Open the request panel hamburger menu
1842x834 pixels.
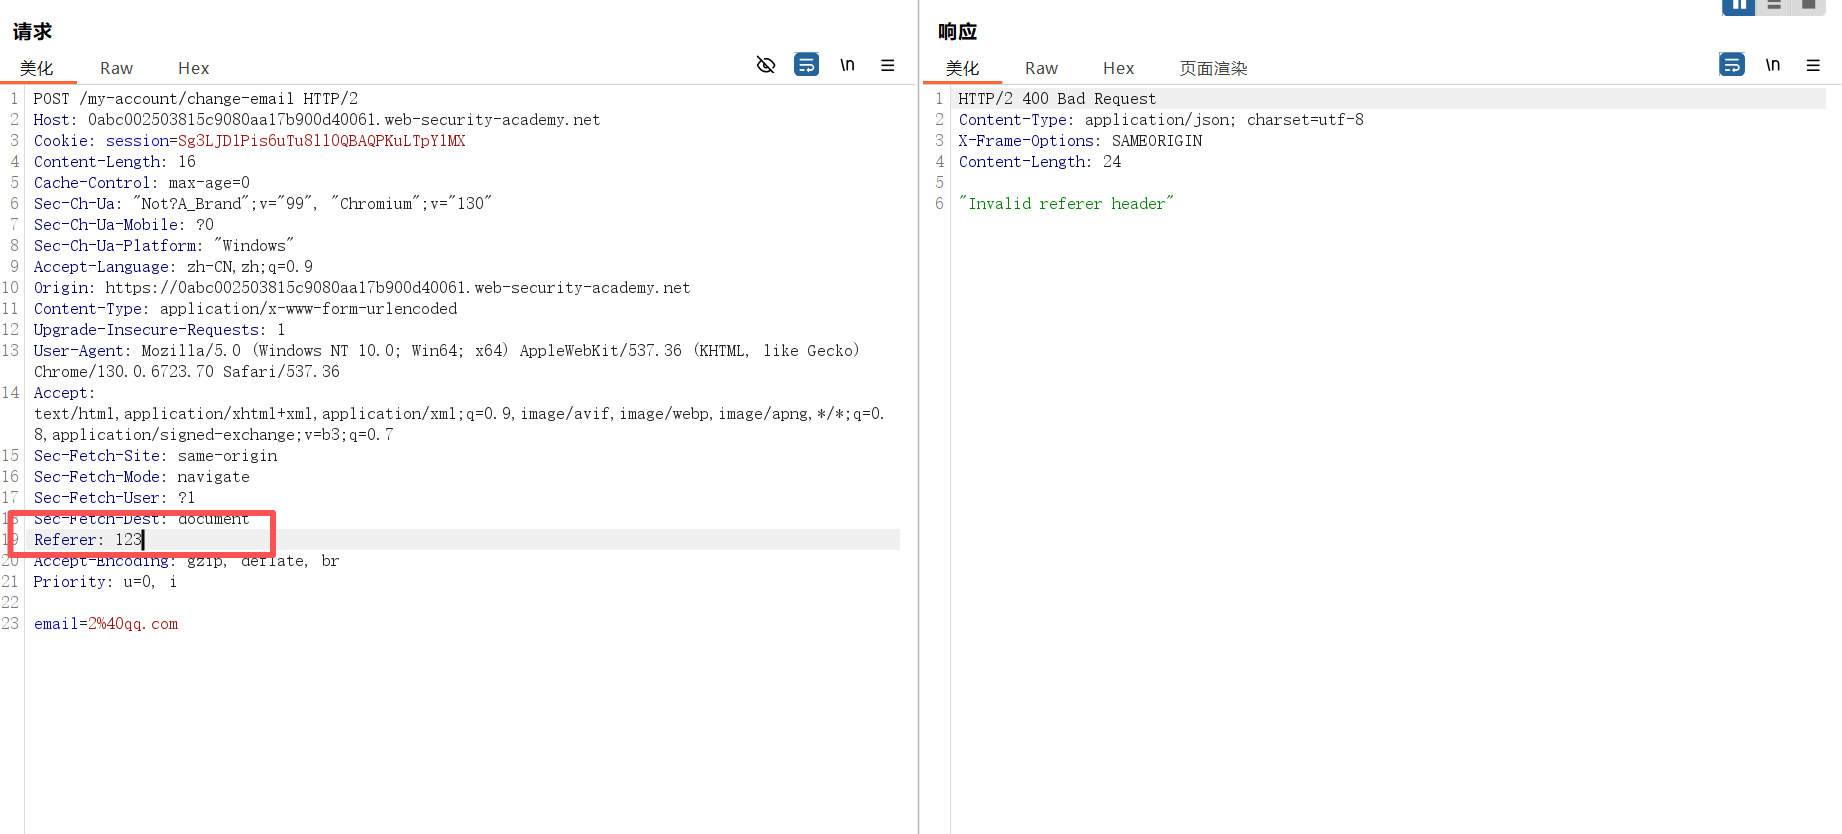pyautogui.click(x=887, y=65)
